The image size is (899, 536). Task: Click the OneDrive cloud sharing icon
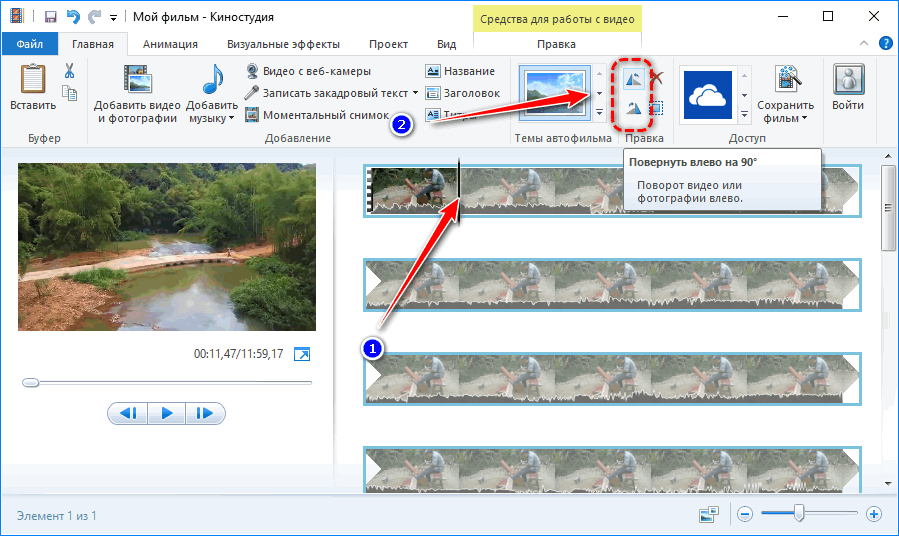[x=708, y=95]
